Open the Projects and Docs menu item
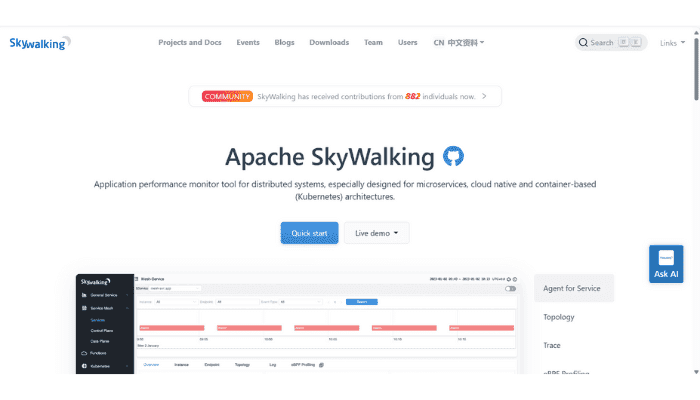Screen dimensions: 700x400 click(x=190, y=42)
